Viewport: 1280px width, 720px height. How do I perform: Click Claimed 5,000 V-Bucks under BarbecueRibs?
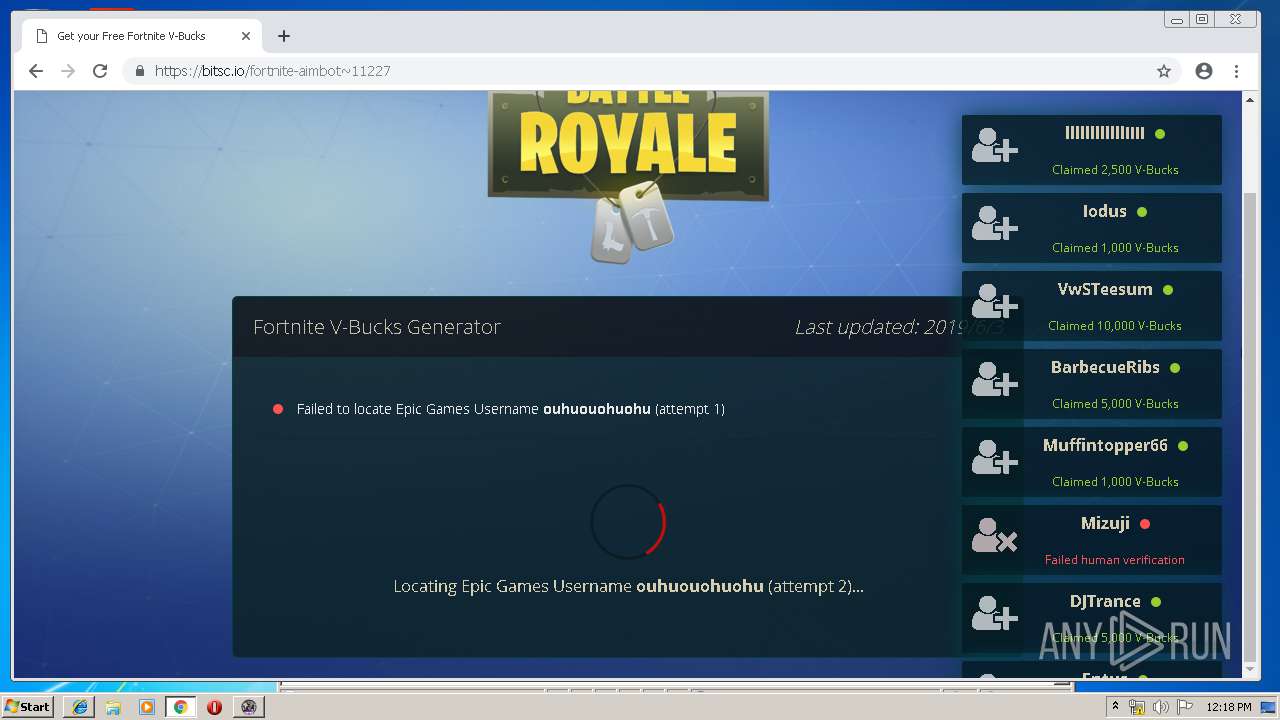pos(1115,404)
